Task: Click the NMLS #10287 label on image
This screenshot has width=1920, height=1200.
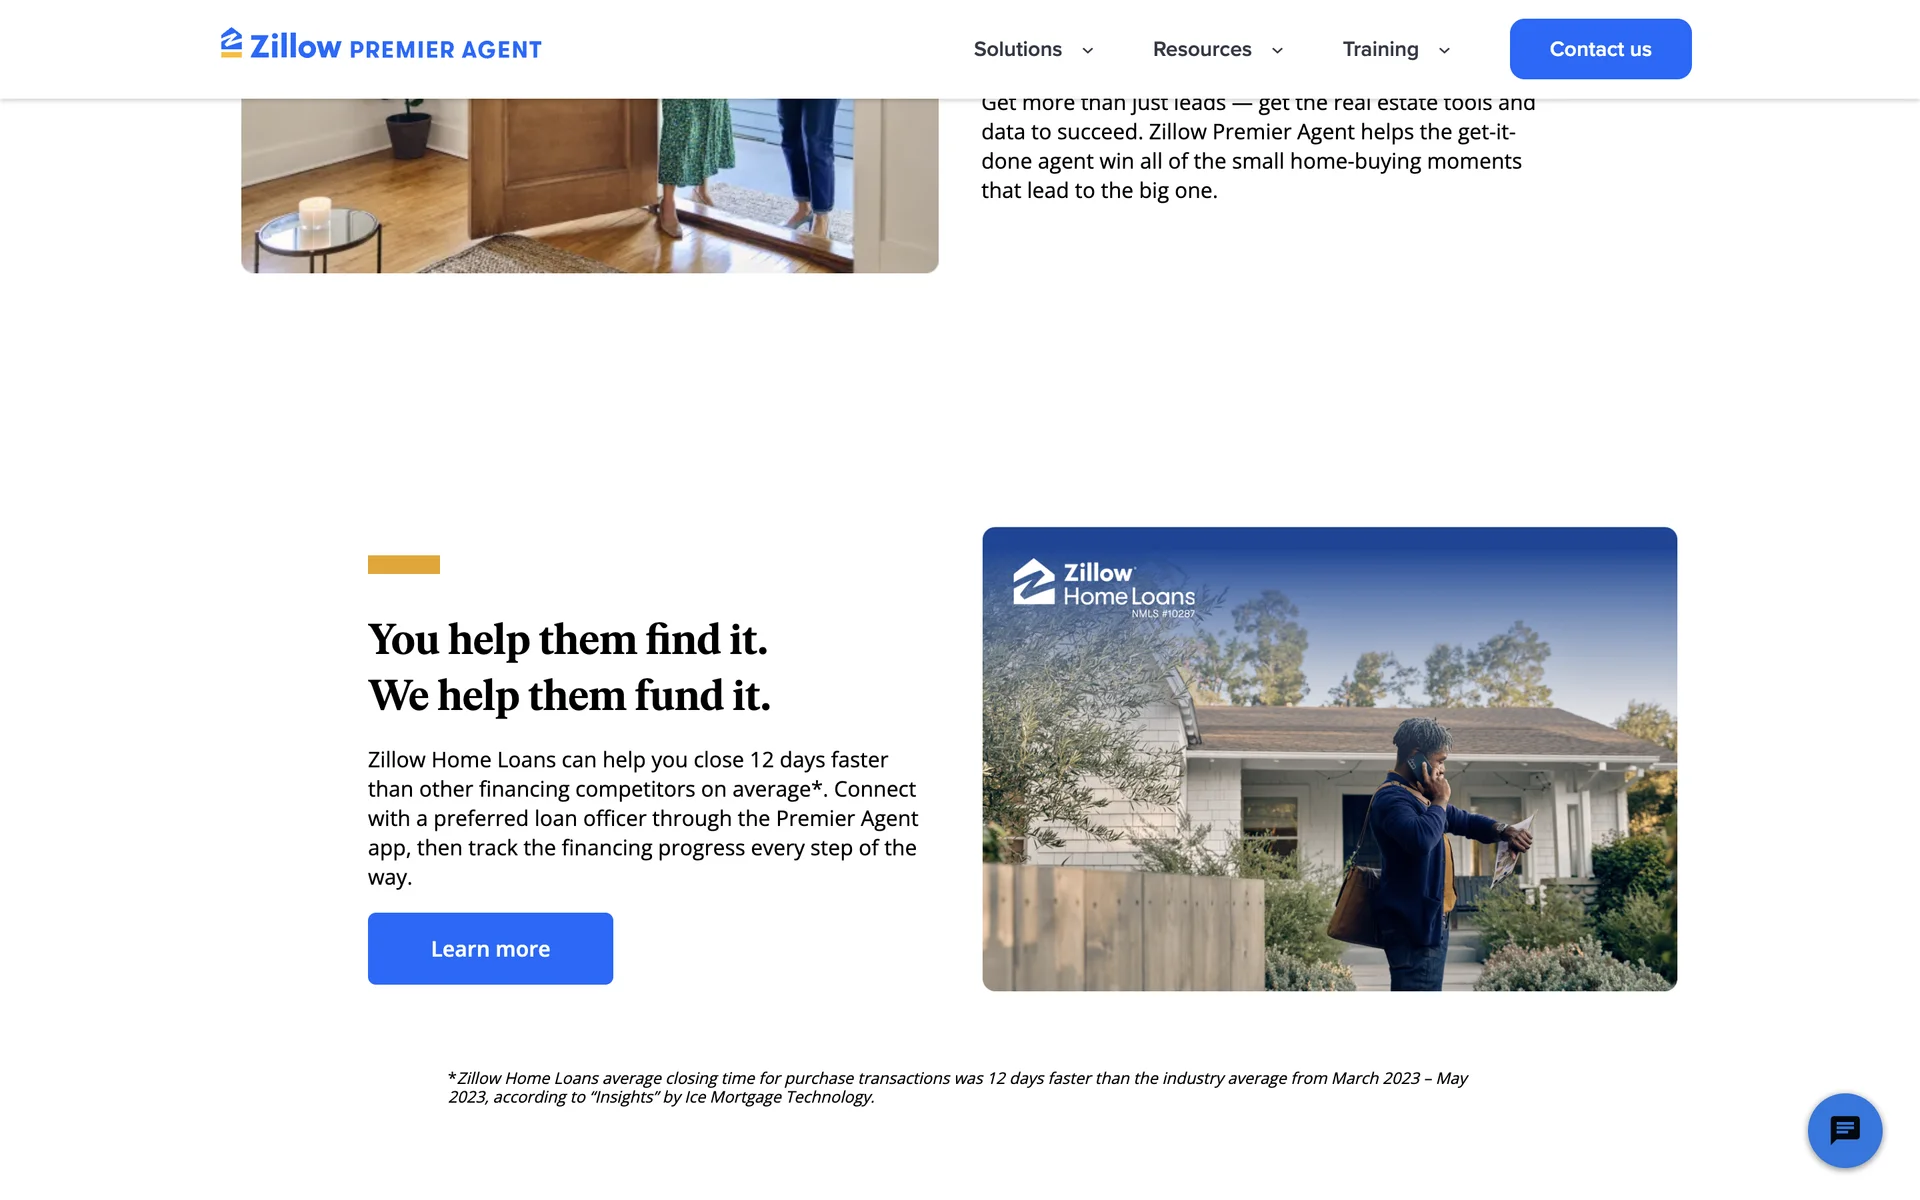Action: (1163, 614)
